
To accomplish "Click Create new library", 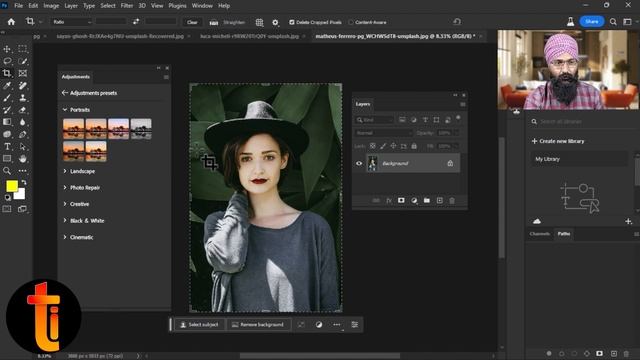I will [x=558, y=141].
